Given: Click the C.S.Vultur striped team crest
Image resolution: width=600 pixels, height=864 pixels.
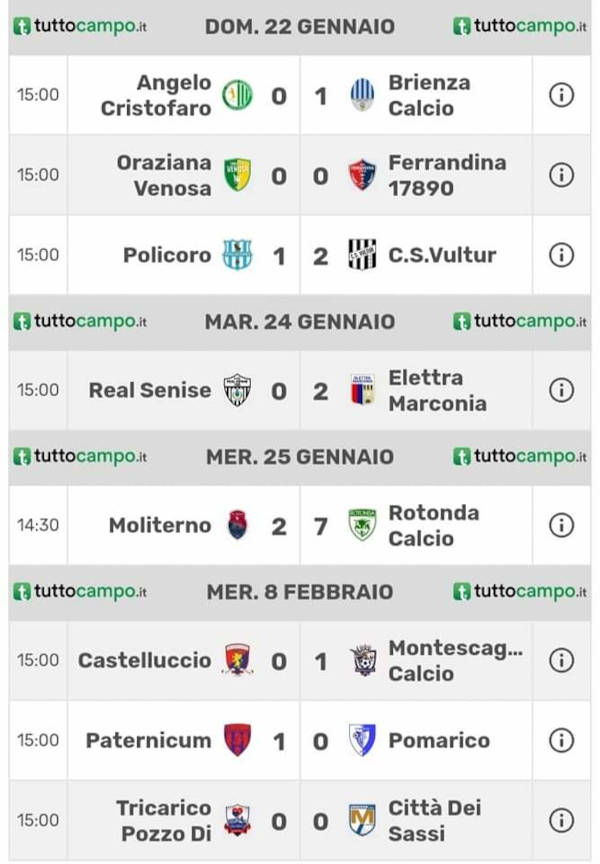Looking at the screenshot, I should [363, 255].
